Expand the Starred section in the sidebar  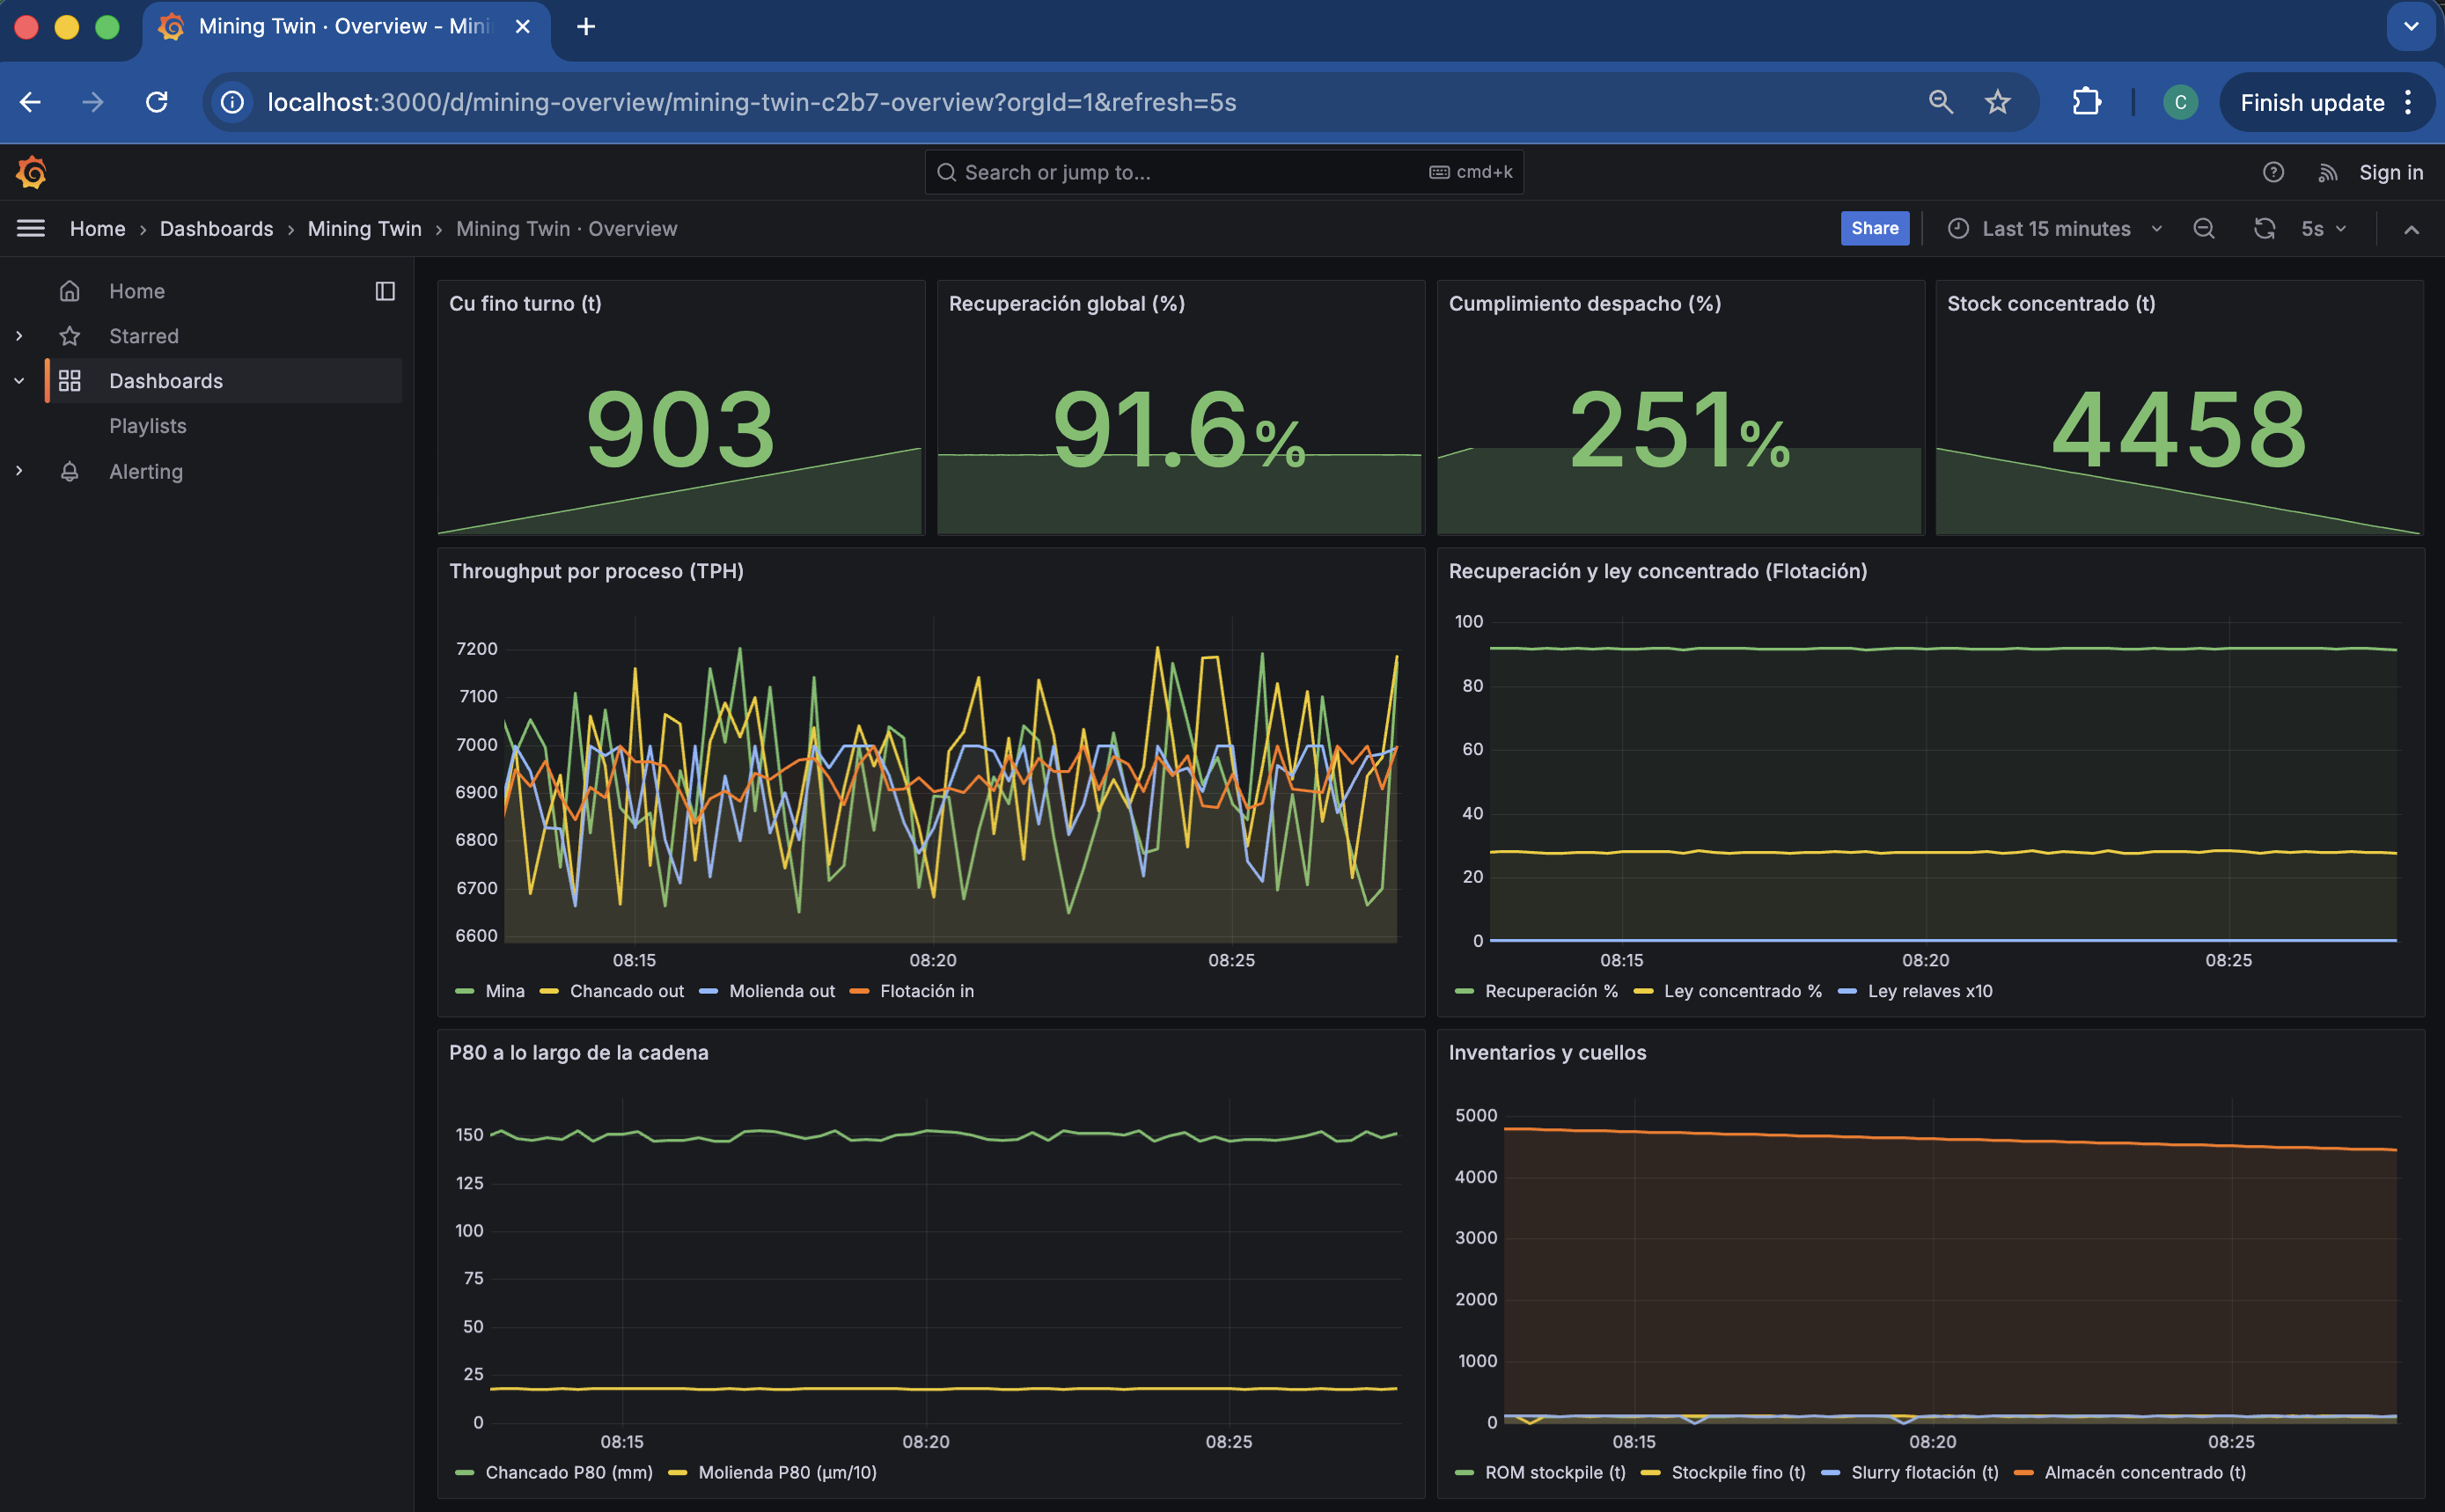point(19,336)
